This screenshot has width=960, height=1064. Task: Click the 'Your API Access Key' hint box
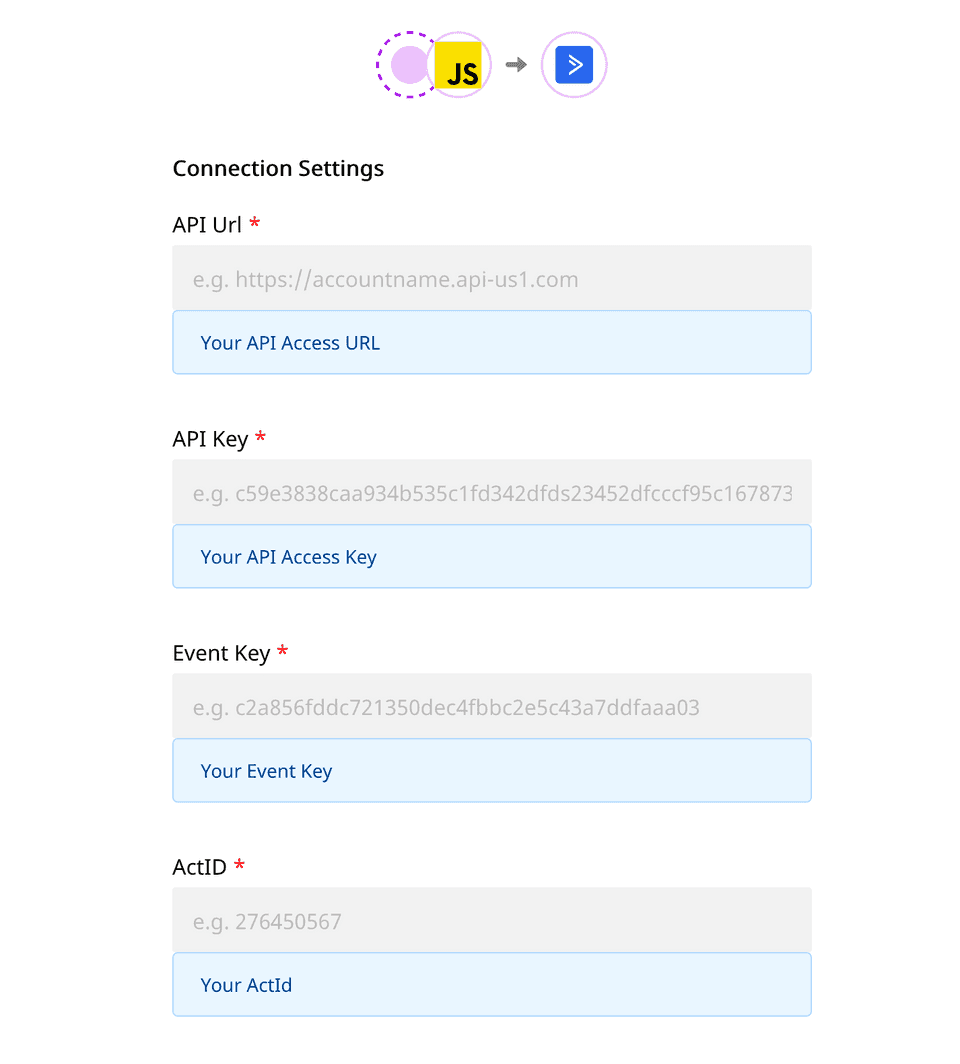492,557
